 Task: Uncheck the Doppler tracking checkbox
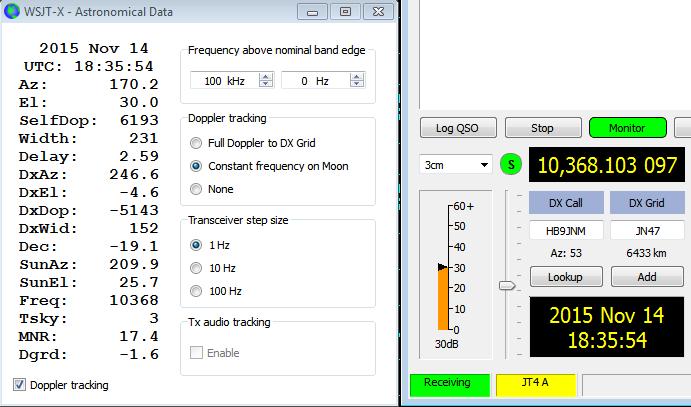(19, 385)
